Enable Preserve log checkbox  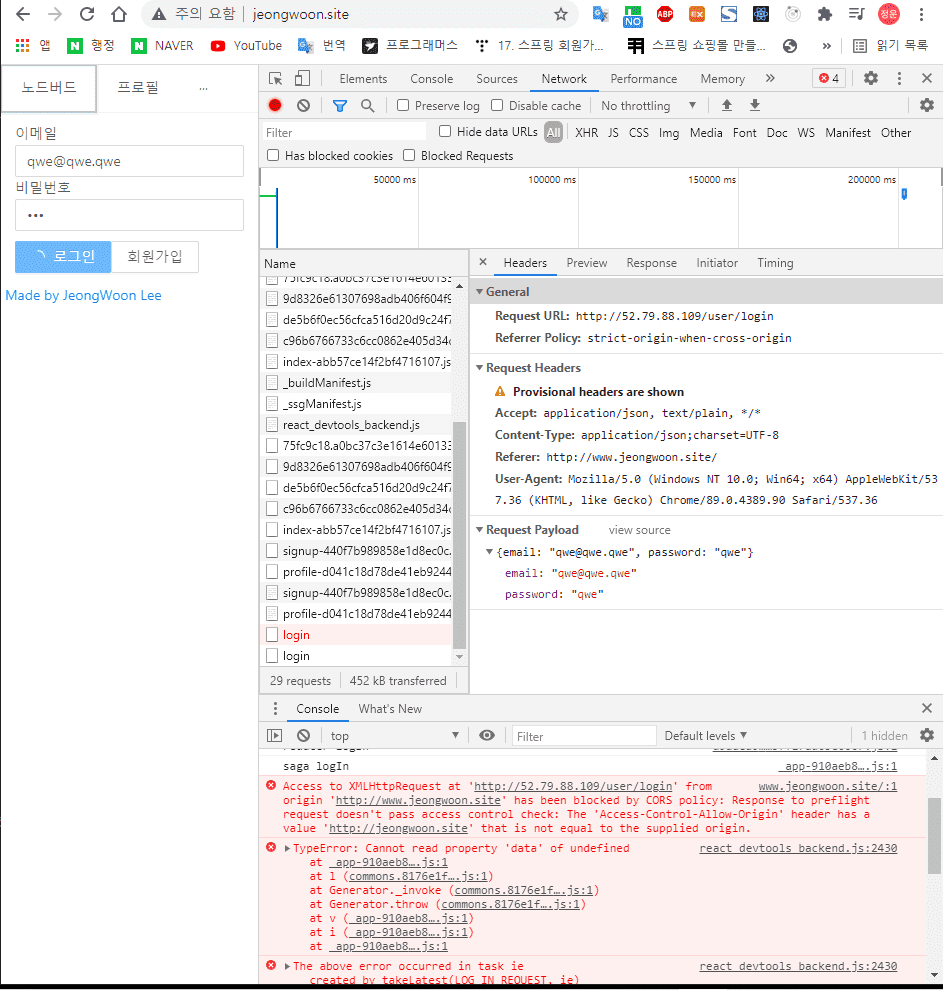pos(403,105)
